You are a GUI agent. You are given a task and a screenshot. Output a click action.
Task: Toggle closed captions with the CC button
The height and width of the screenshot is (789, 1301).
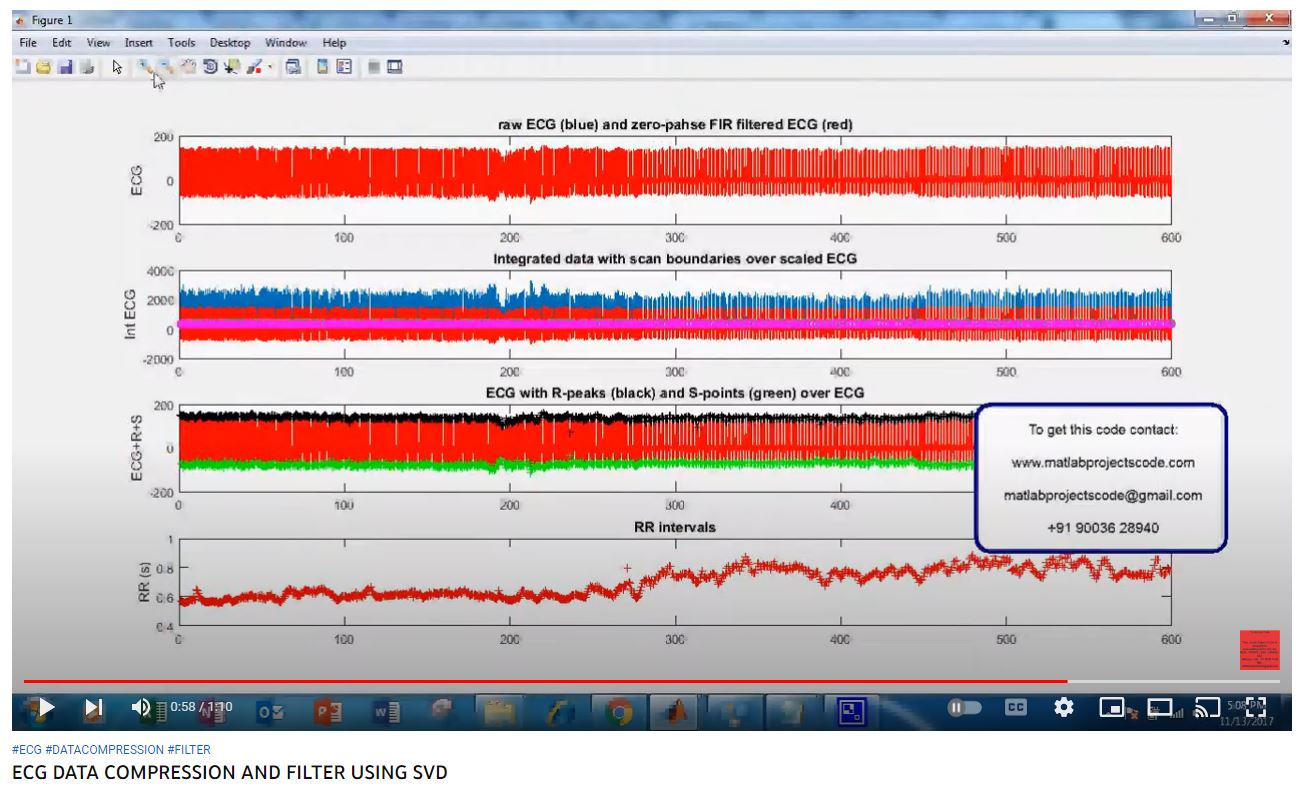point(1015,707)
